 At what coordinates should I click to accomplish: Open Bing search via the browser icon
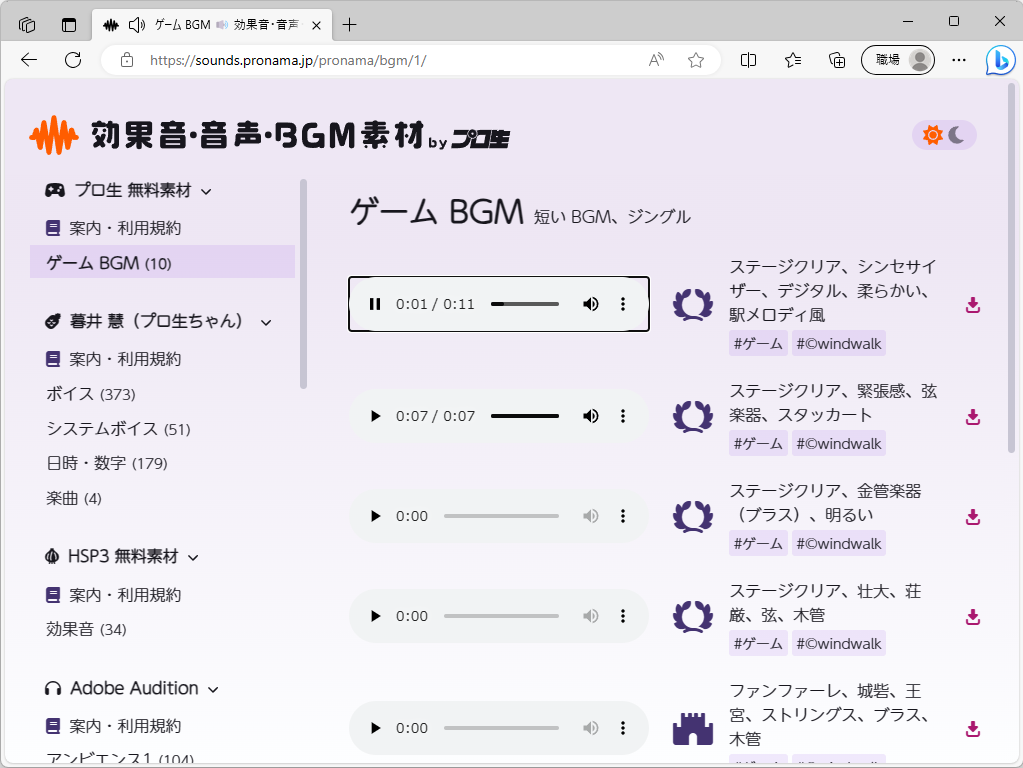point(1000,60)
